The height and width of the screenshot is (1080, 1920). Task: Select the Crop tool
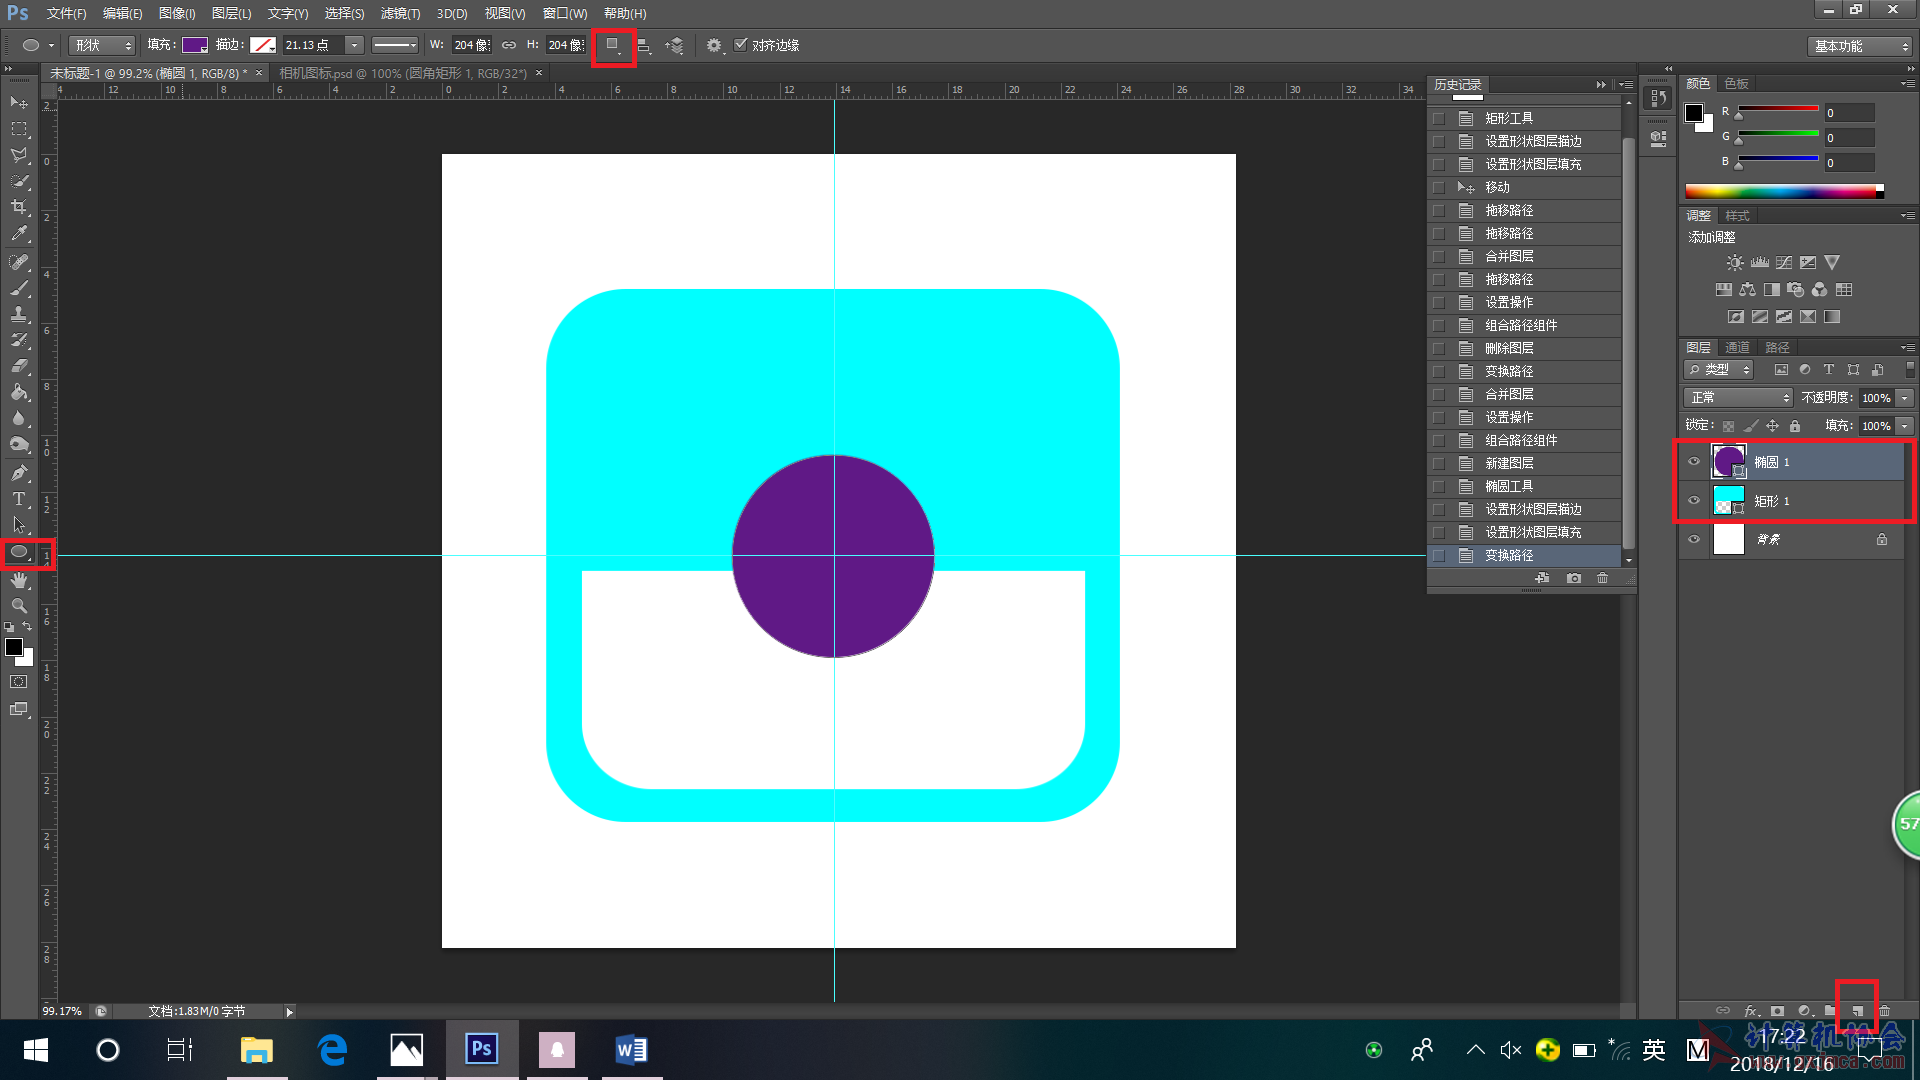tap(19, 207)
